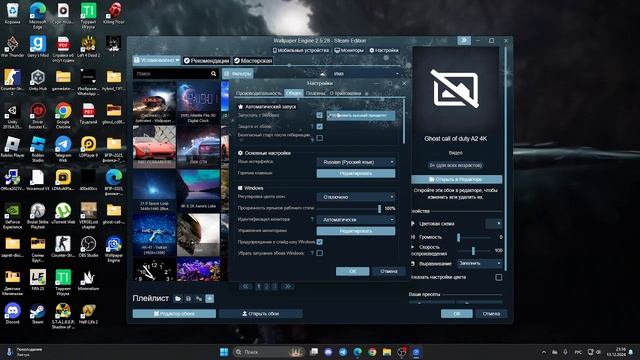The height and width of the screenshot is (360, 640).
Task: Toggle the sort direction arrow beside Имя
Action: [322, 74]
